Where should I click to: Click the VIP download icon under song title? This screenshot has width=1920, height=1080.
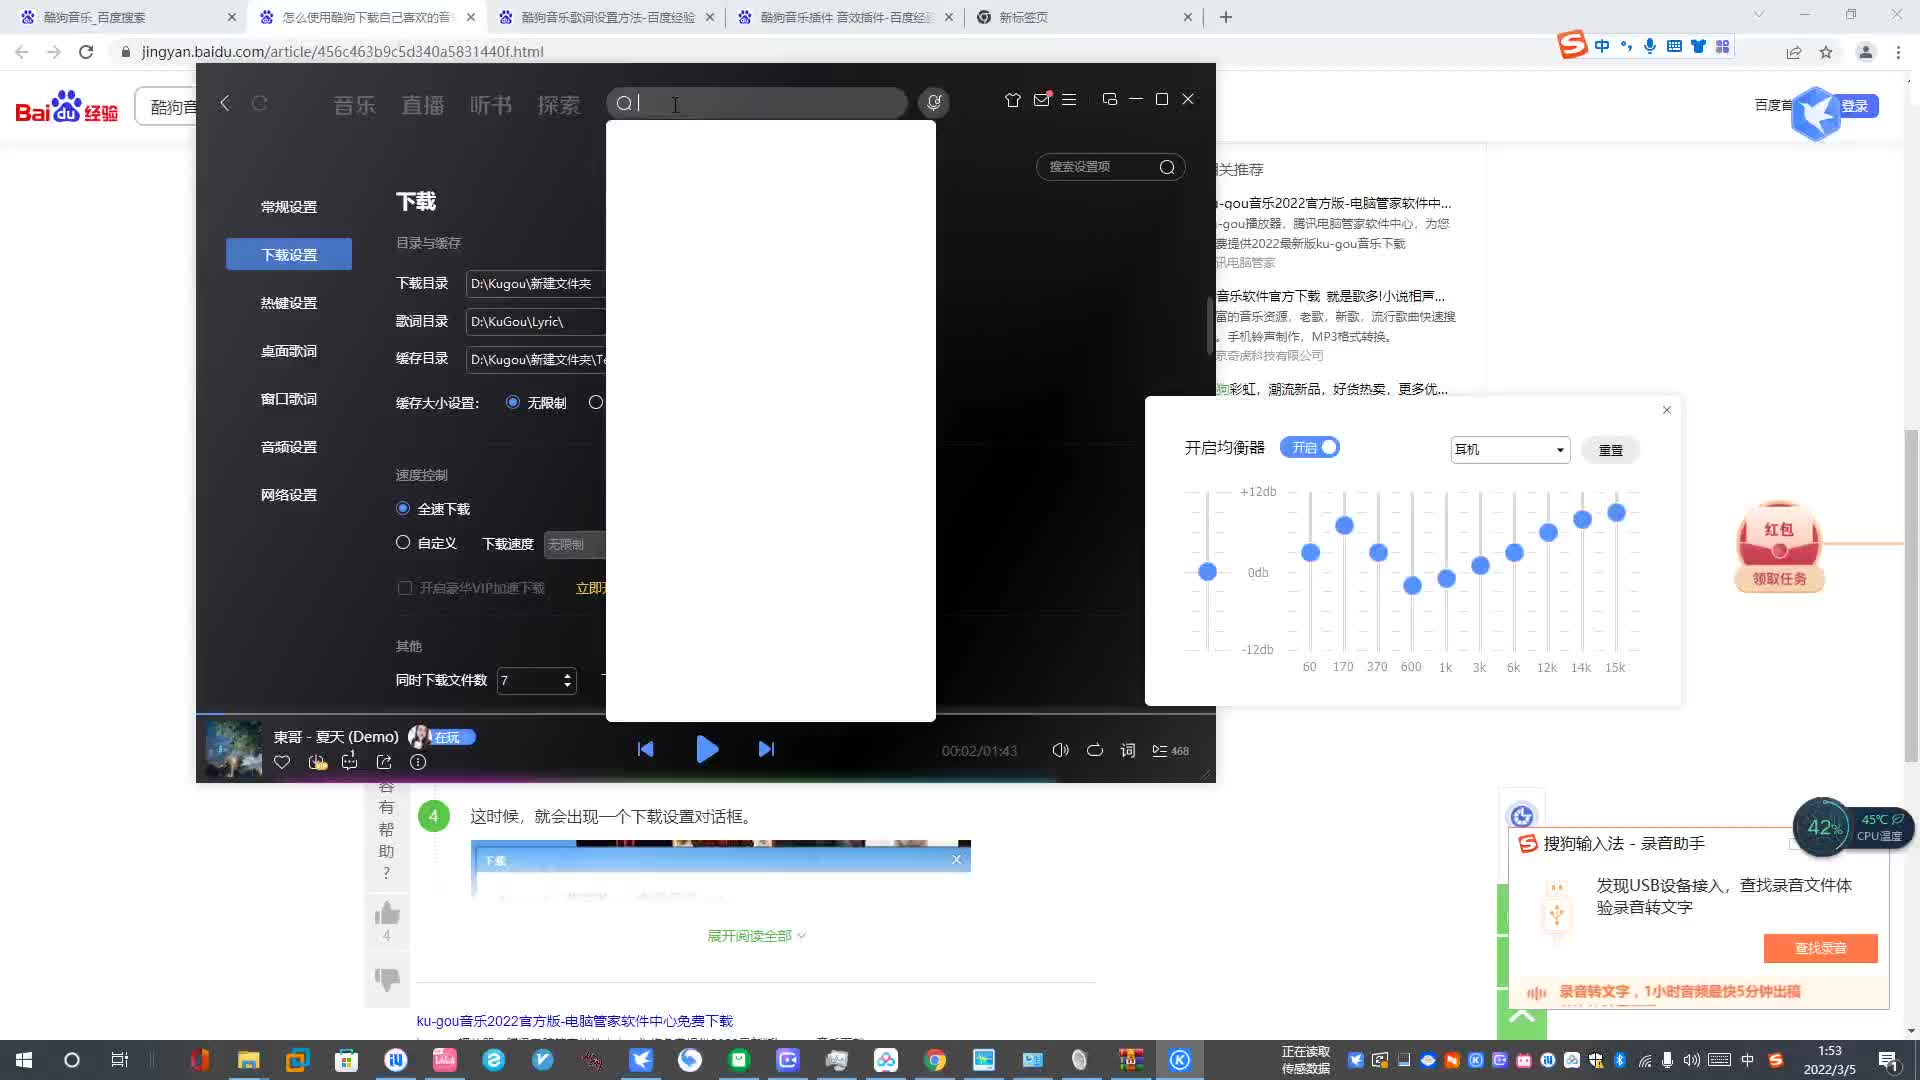318,762
